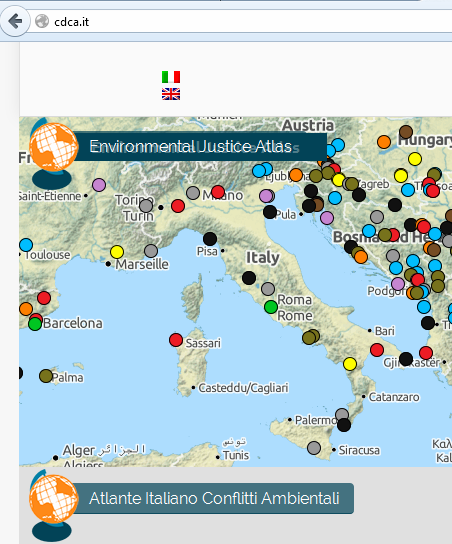This screenshot has height=544, width=452.
Task: Select the yellow marker west of Marseille
Action: [117, 252]
